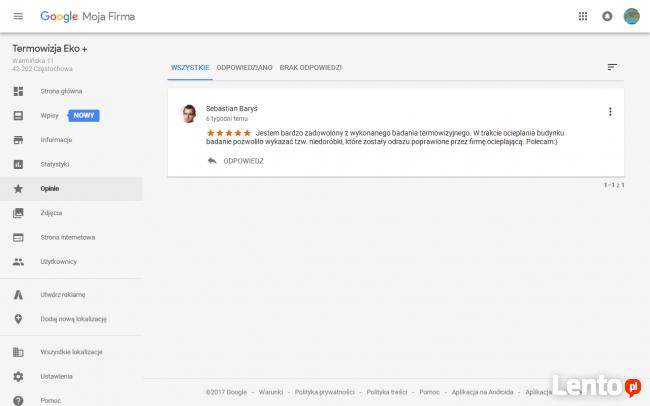Click the Strona główna dashboard icon

click(18, 91)
